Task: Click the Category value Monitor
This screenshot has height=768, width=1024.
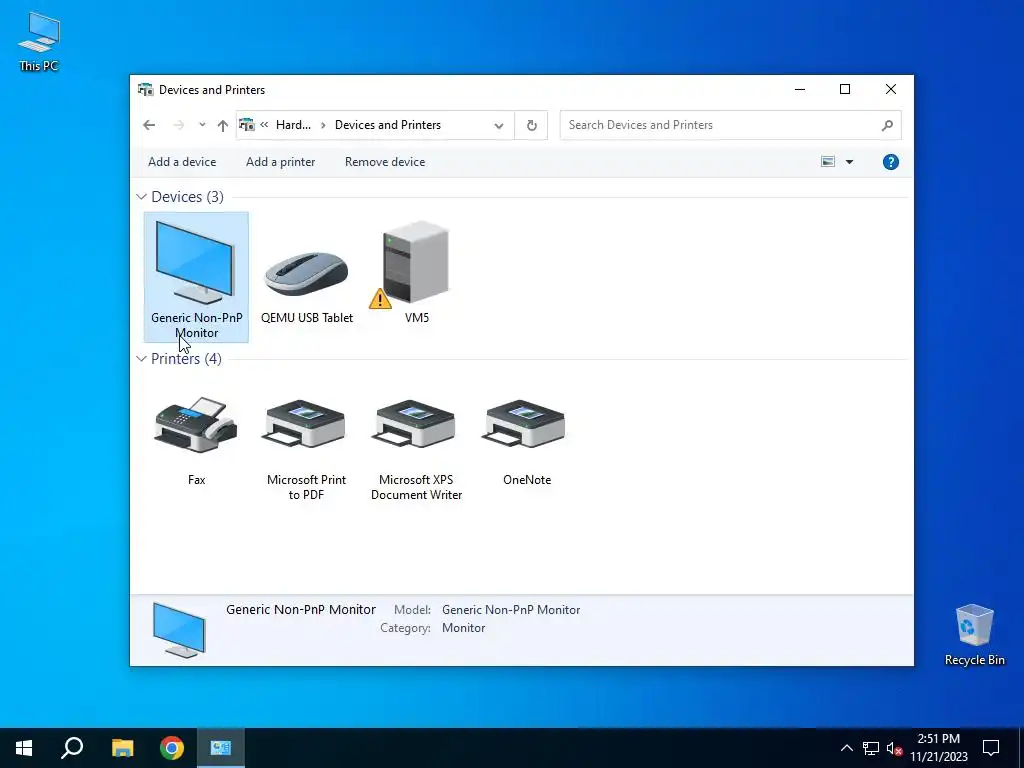Action: point(464,628)
